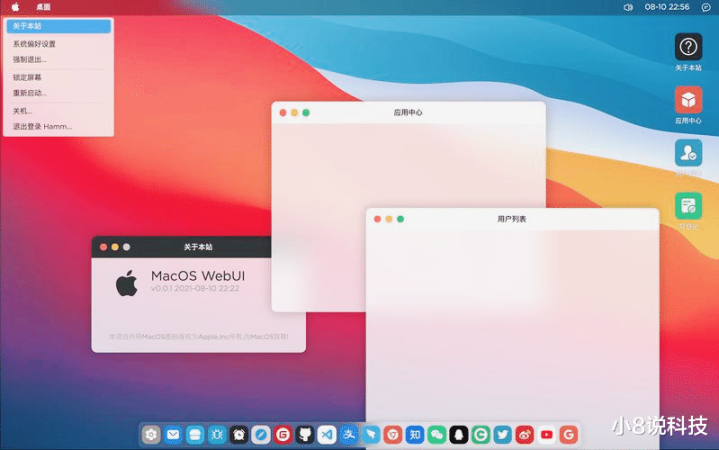The image size is (719, 450).
Task: Click the v0.0.1 2021-08-10 22:22 version text
Action: coord(195,289)
